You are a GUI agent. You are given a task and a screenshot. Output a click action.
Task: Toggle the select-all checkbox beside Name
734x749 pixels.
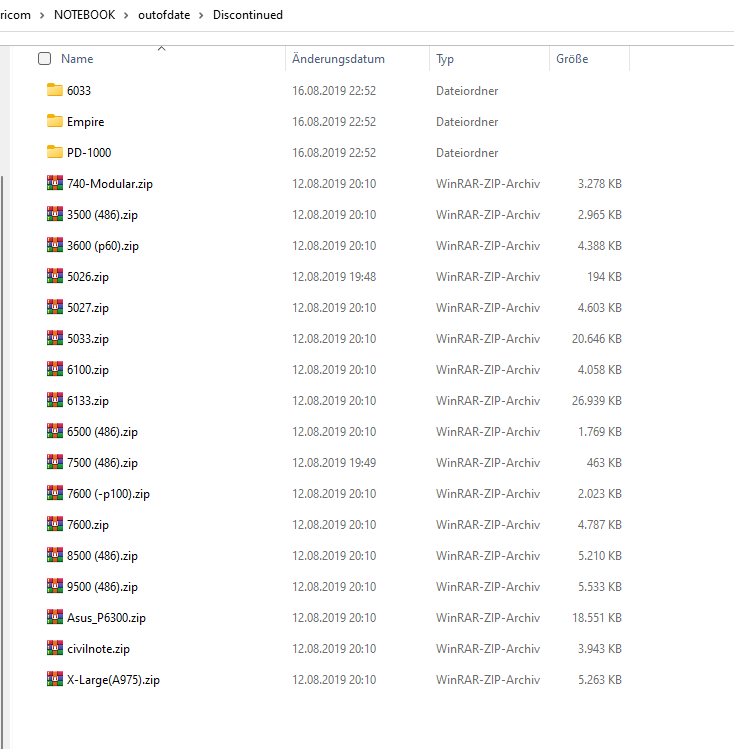pos(44,59)
